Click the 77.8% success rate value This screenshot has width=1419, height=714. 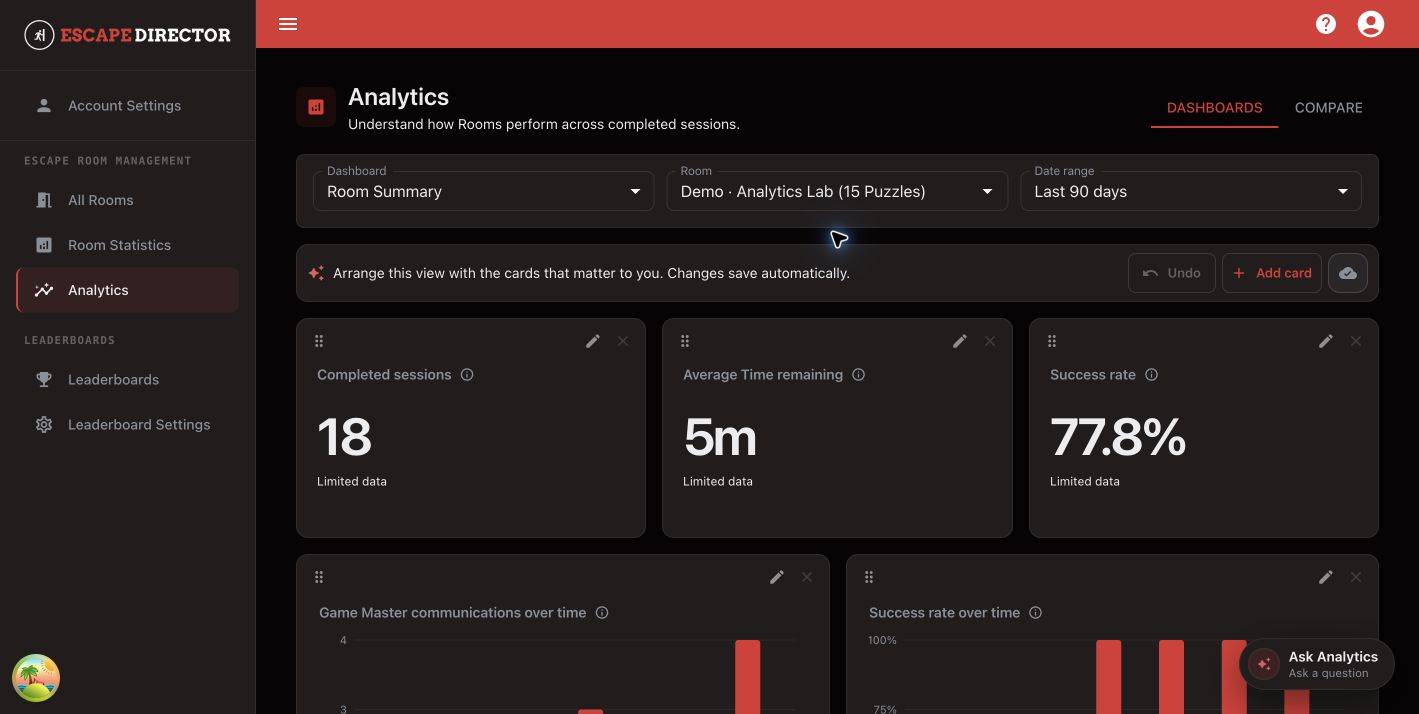point(1118,437)
